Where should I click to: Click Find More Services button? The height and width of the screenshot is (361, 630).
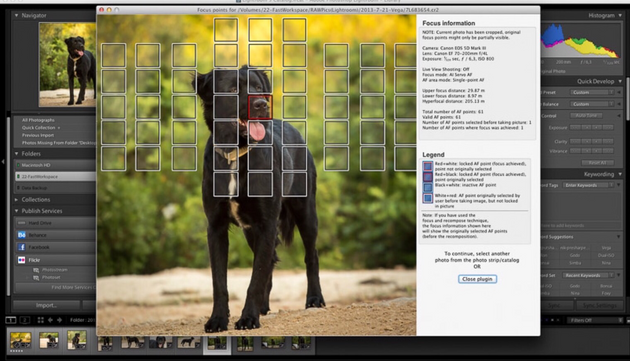(55, 287)
